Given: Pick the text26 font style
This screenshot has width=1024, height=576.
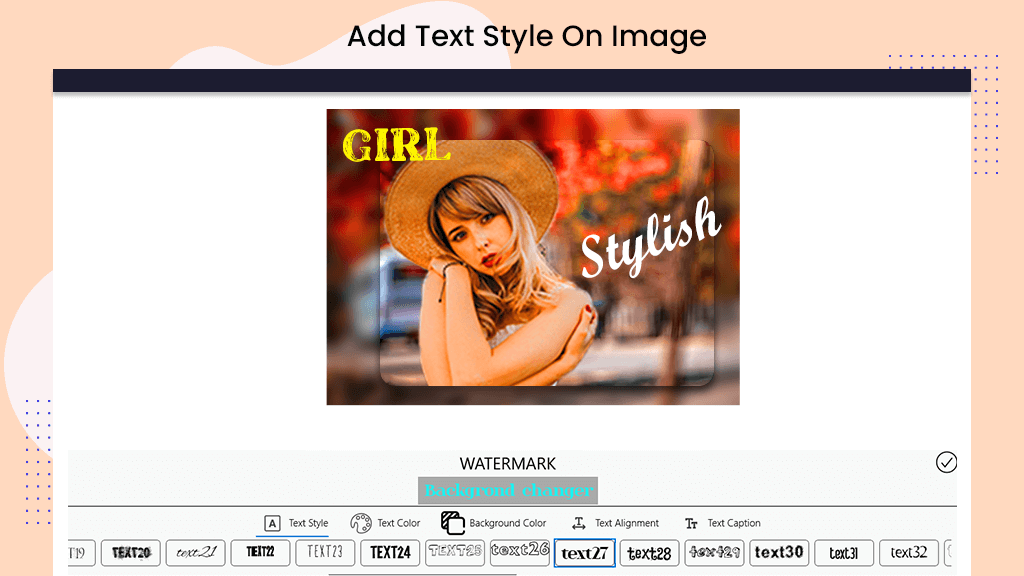Looking at the screenshot, I should [x=520, y=552].
